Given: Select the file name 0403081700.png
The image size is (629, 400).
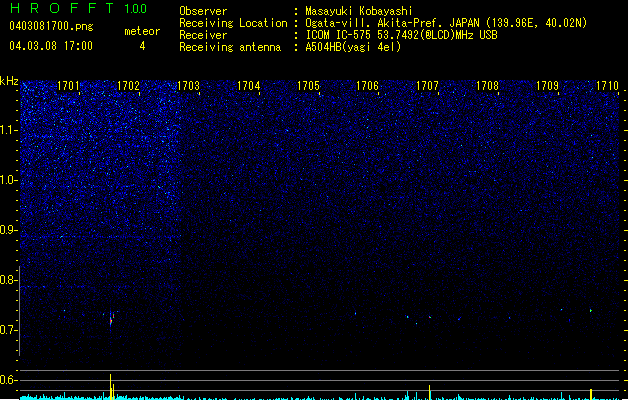Looking at the screenshot, I should [x=51, y=26].
